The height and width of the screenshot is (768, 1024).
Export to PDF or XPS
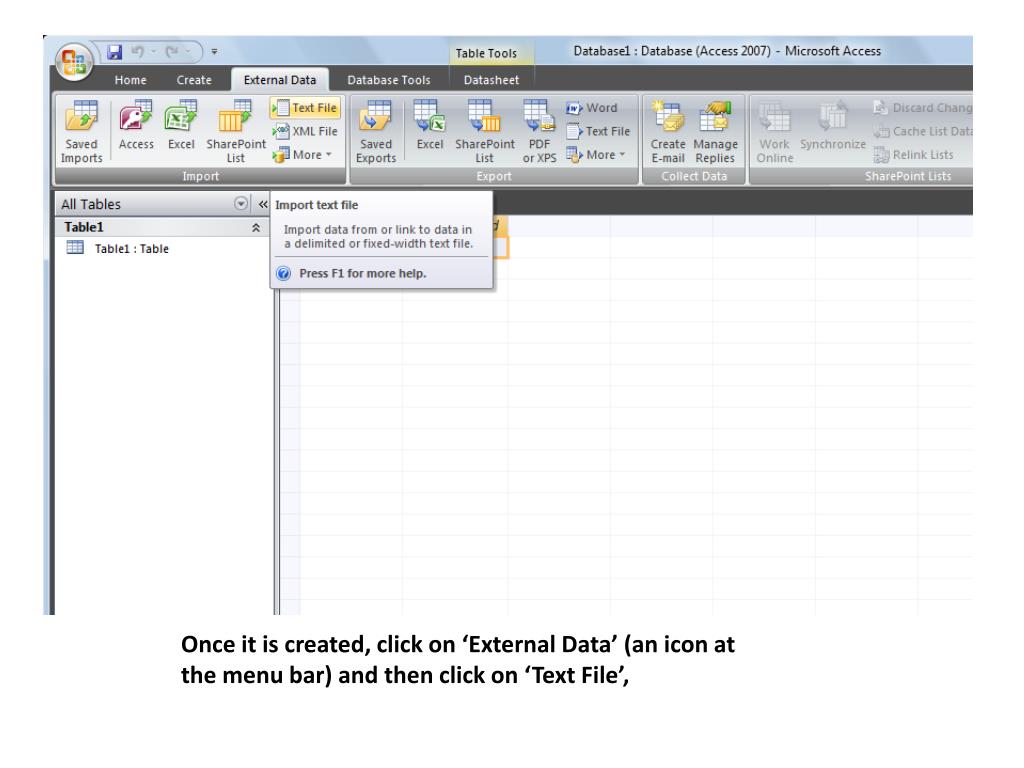(x=539, y=132)
